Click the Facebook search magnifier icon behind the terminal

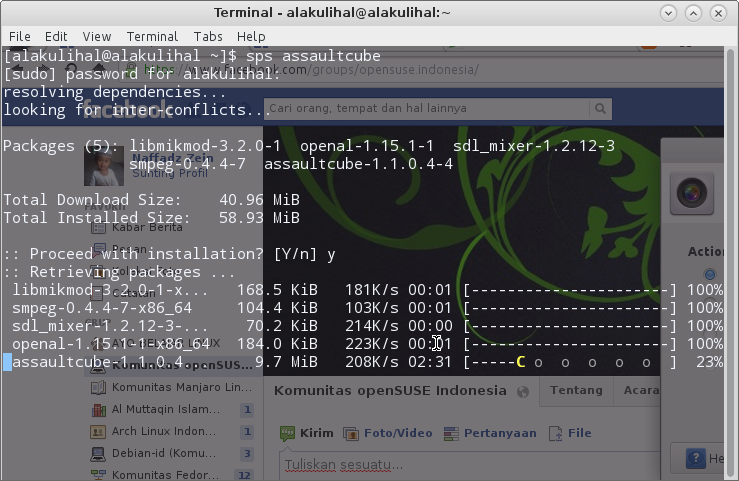[x=600, y=109]
